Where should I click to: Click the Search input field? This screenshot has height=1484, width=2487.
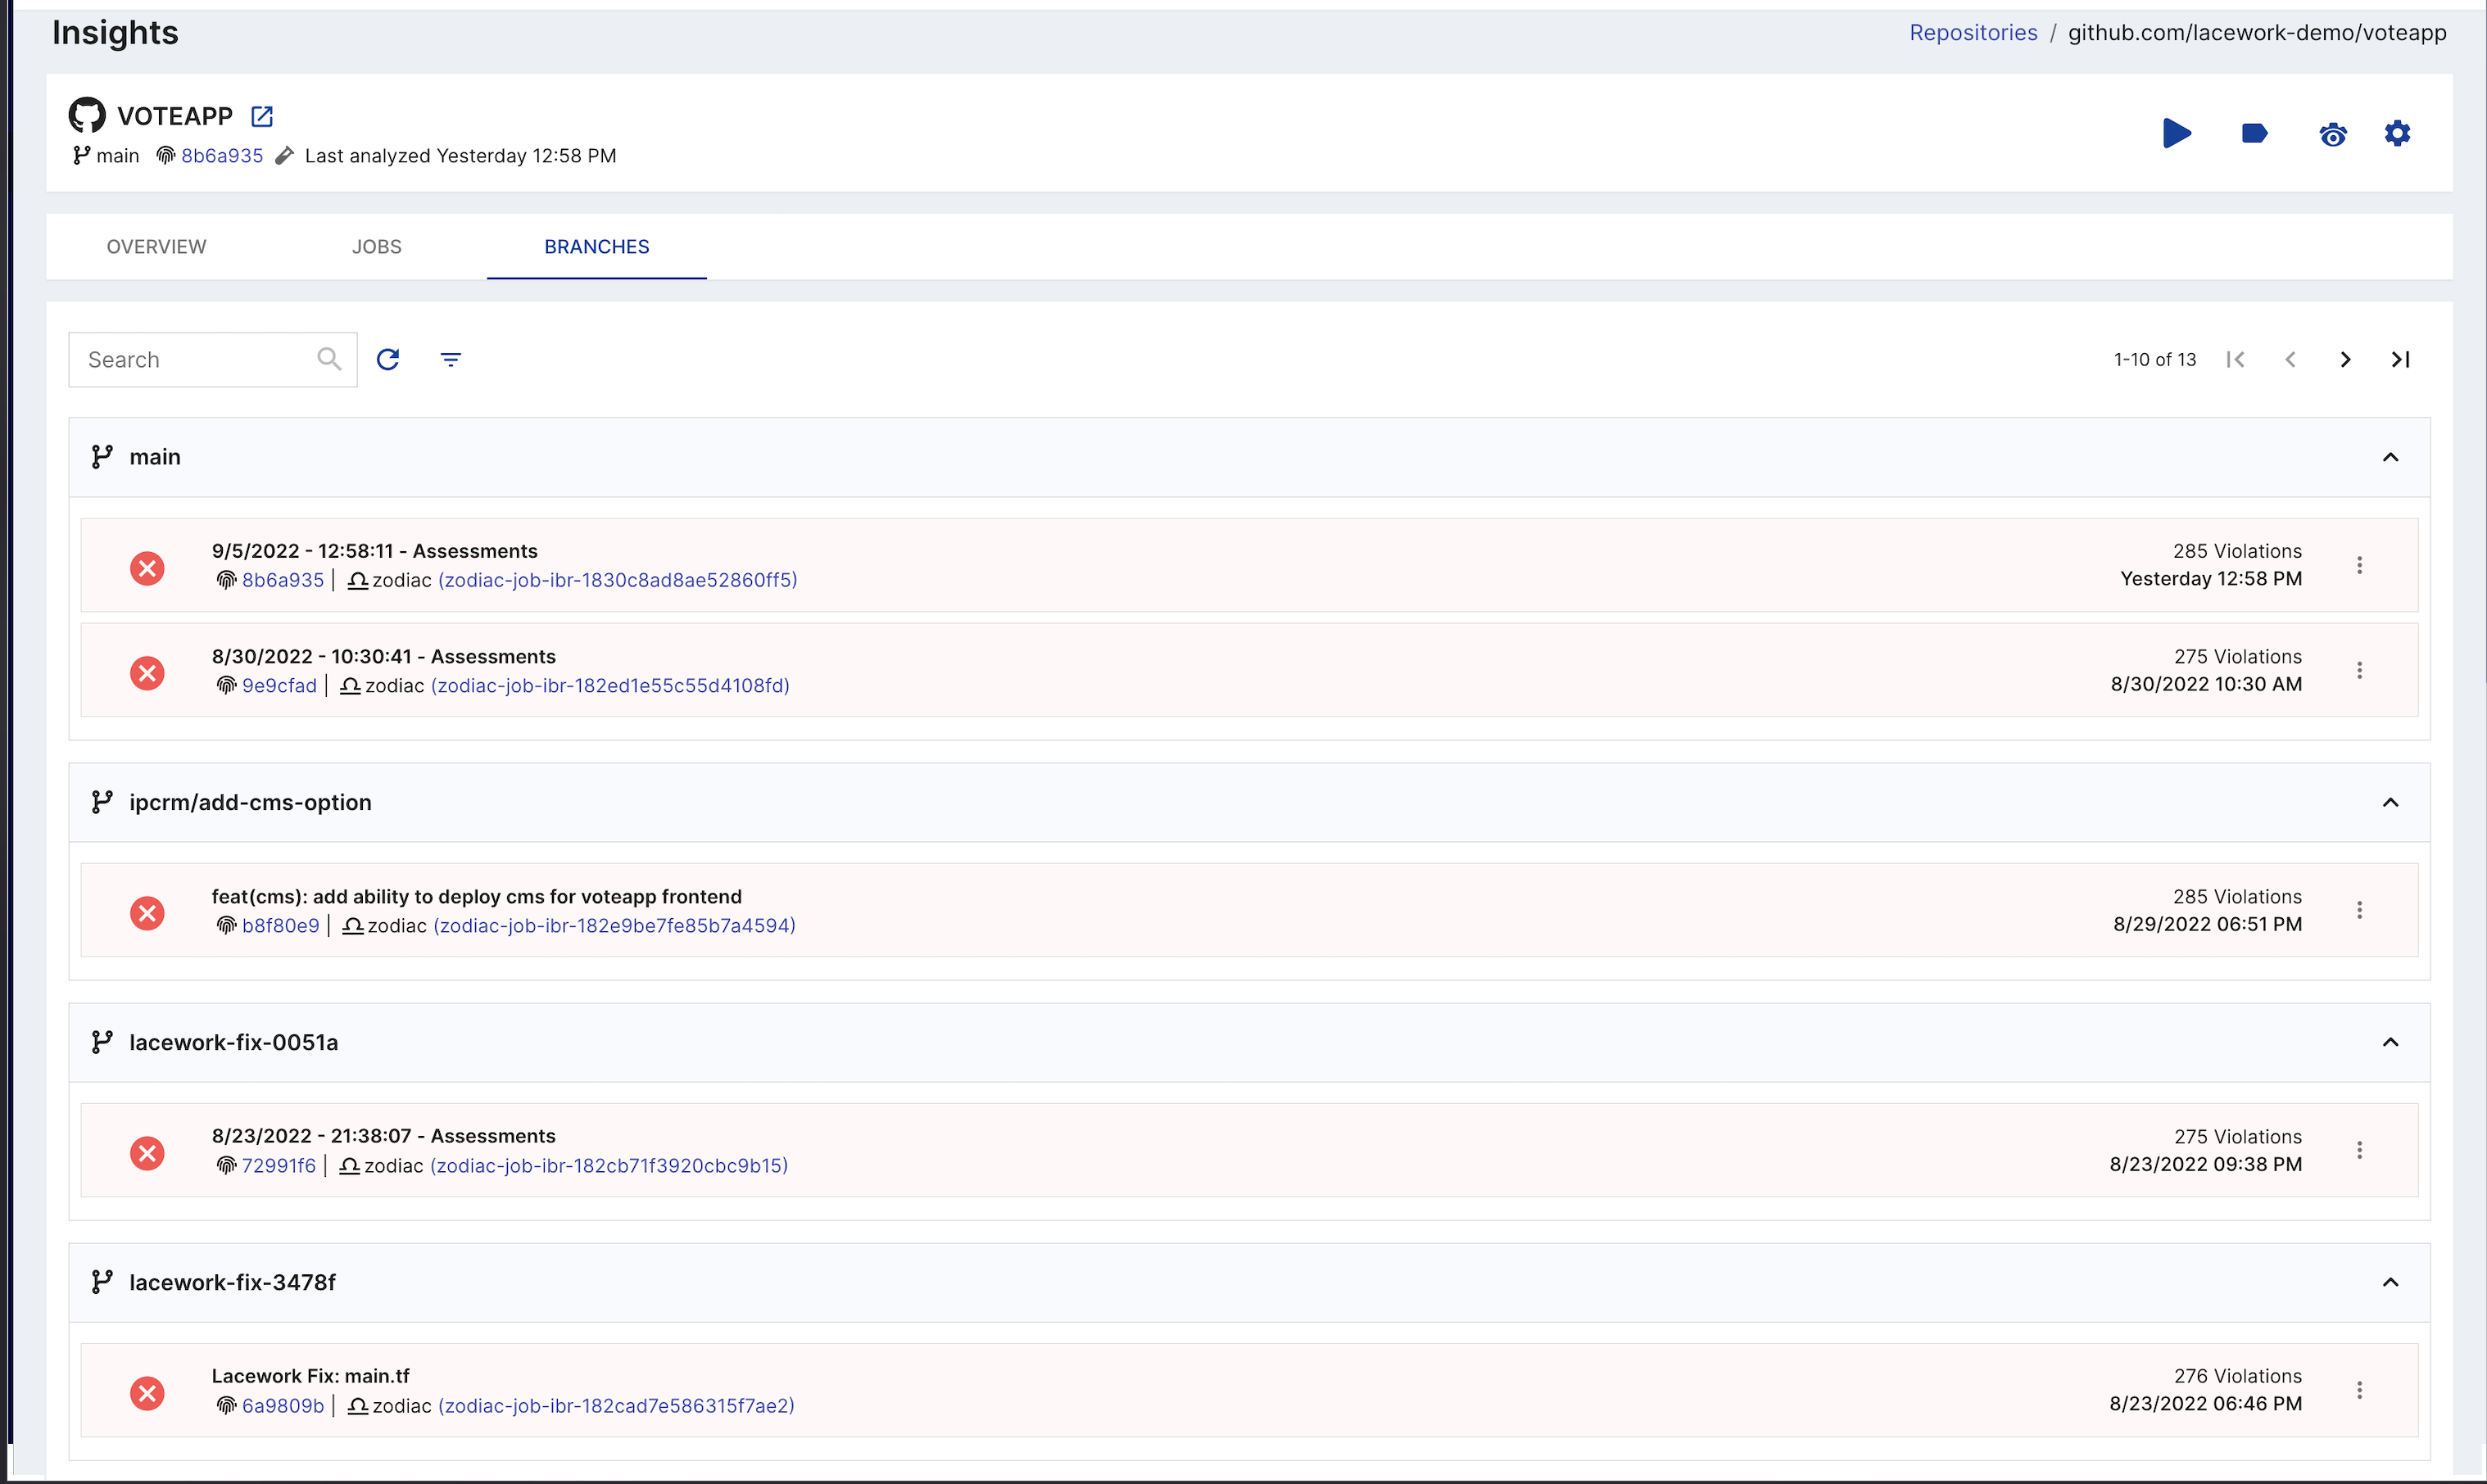190,358
